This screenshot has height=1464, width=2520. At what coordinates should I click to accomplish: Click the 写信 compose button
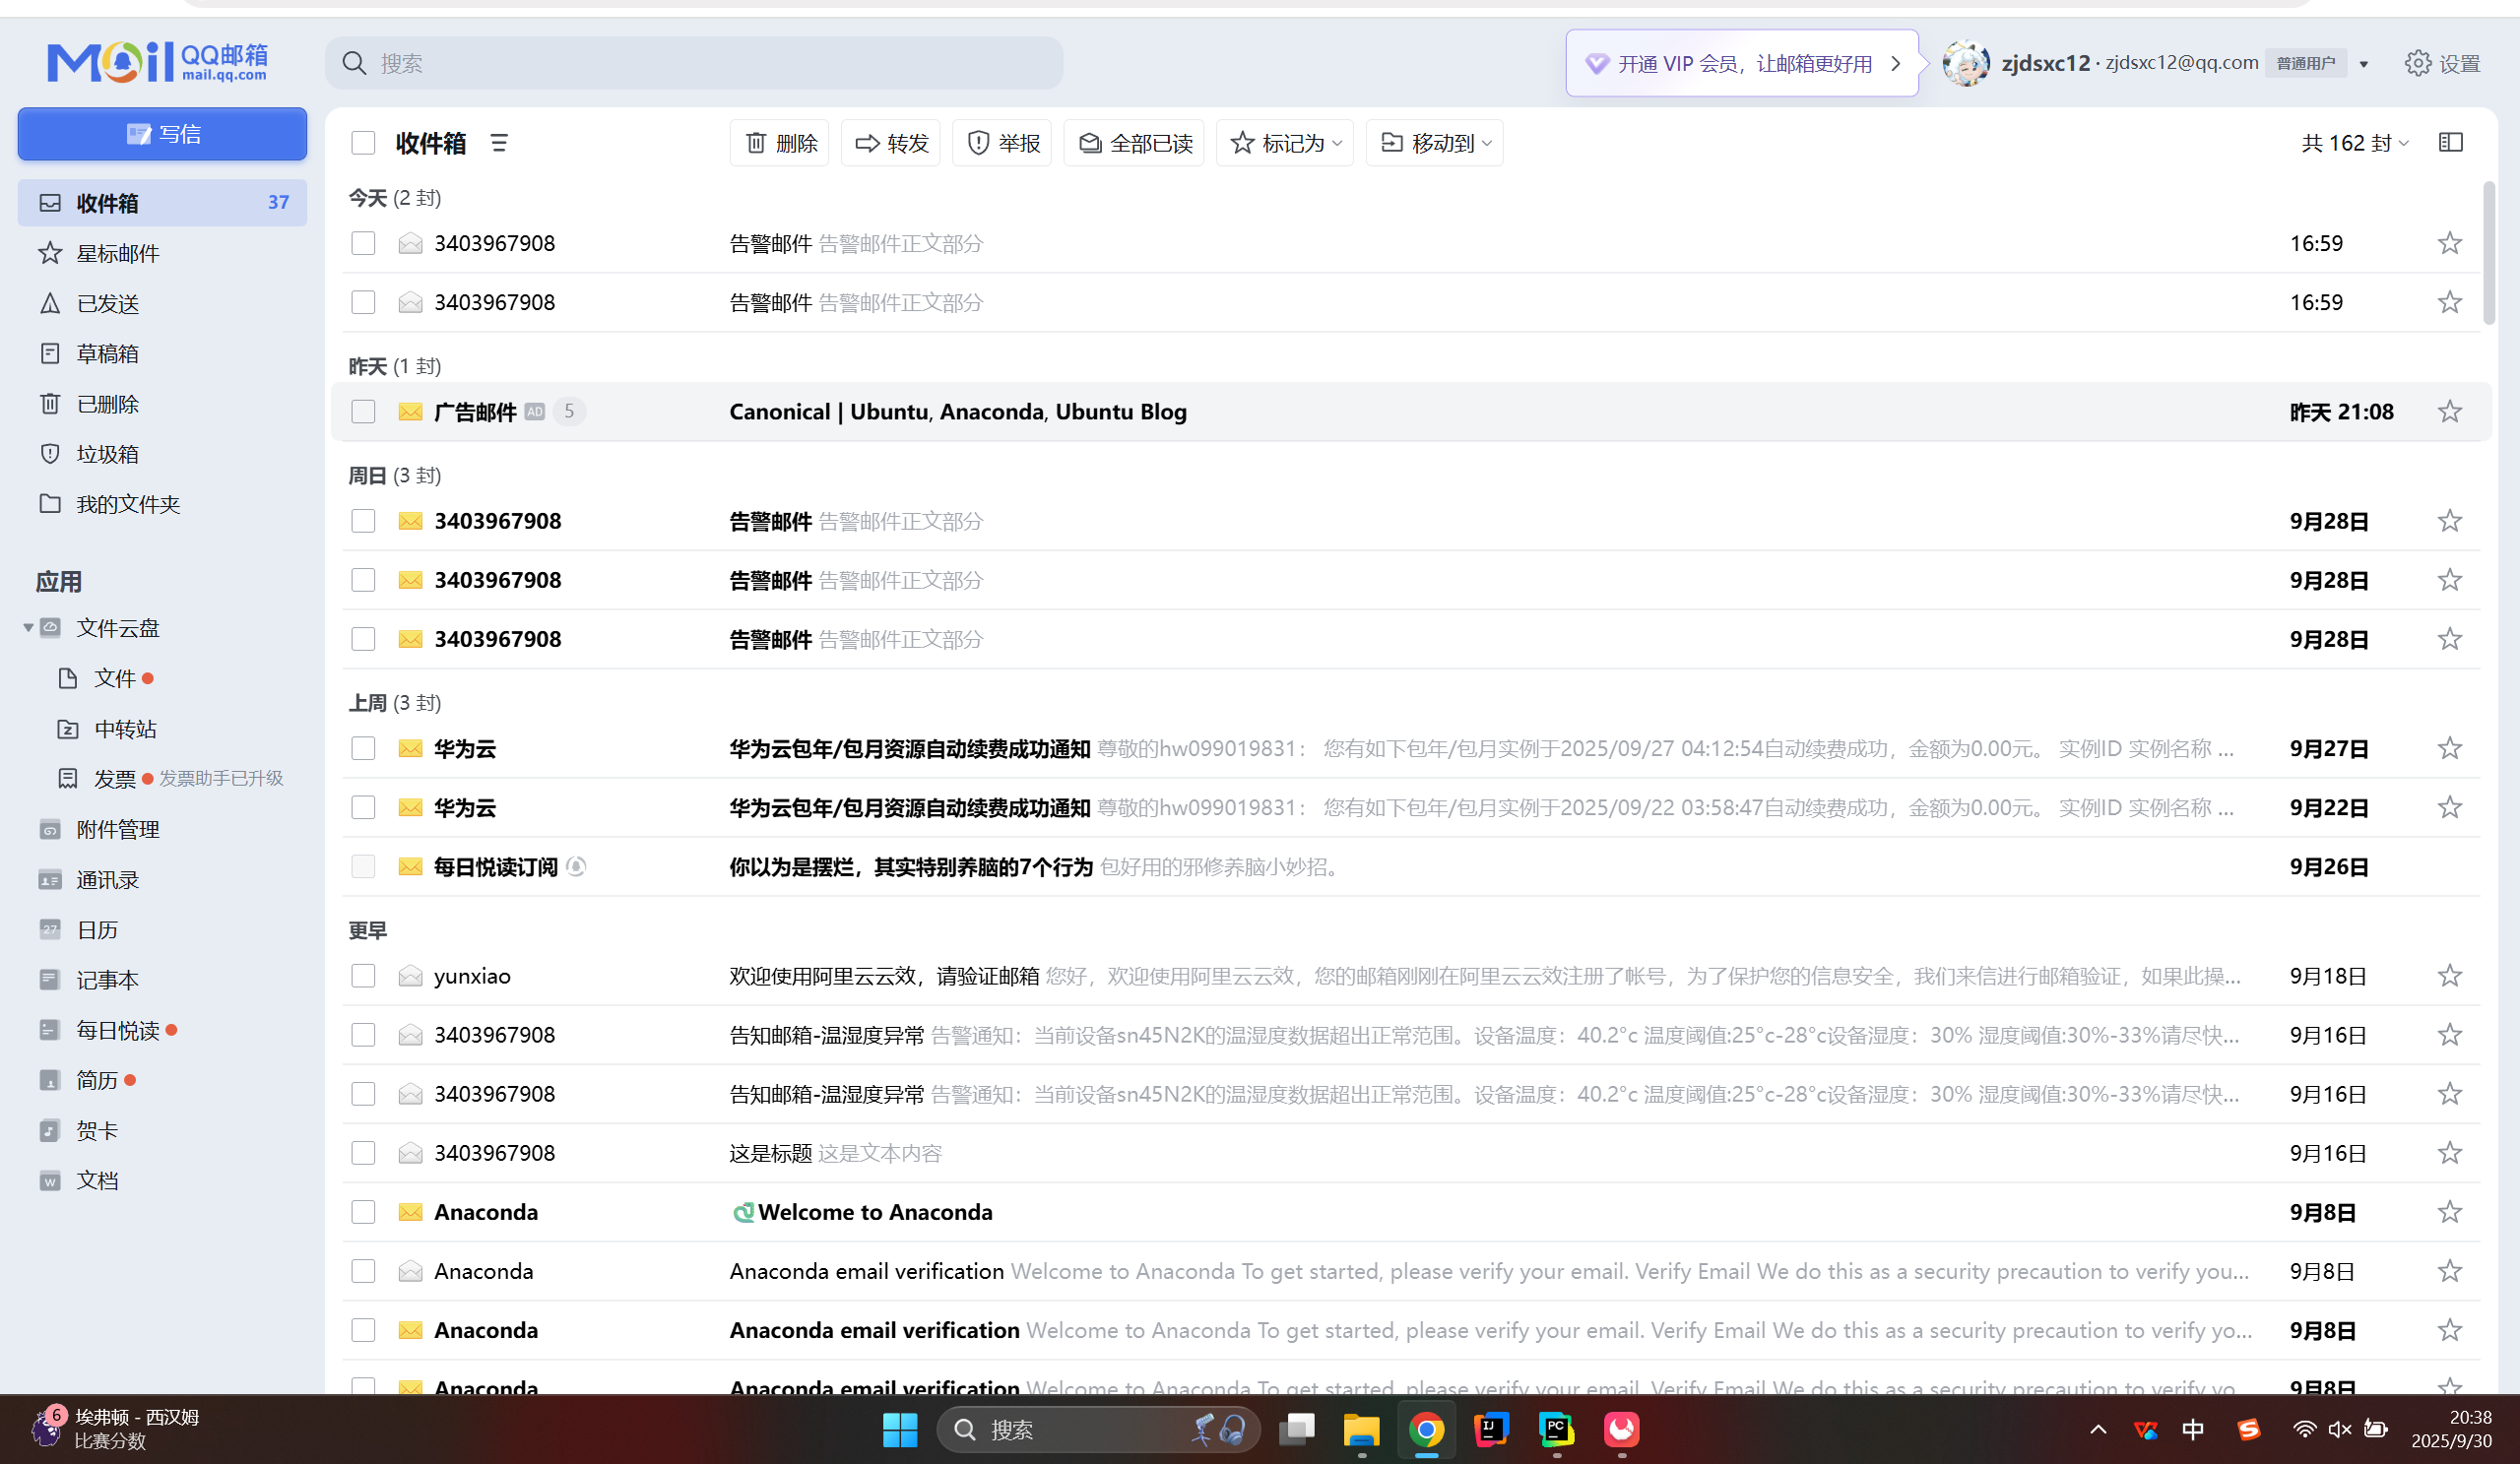click(162, 134)
